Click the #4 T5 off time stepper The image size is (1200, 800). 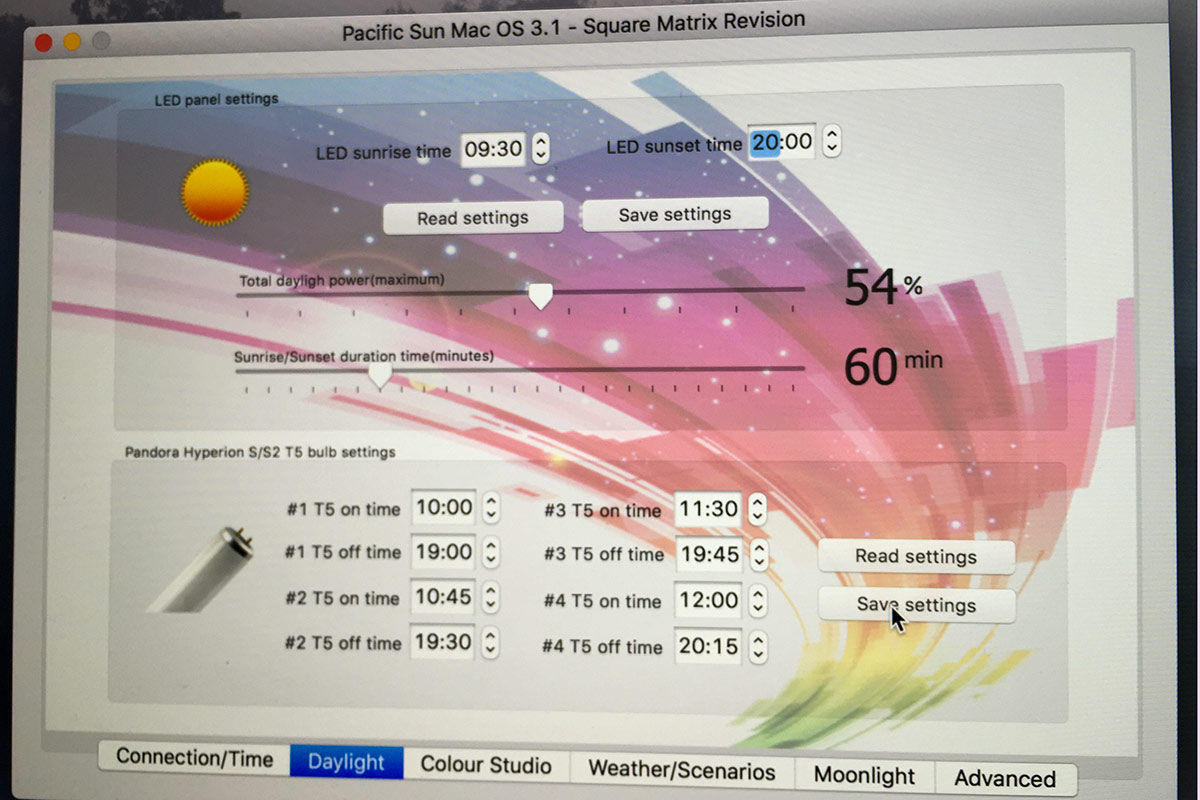(758, 645)
